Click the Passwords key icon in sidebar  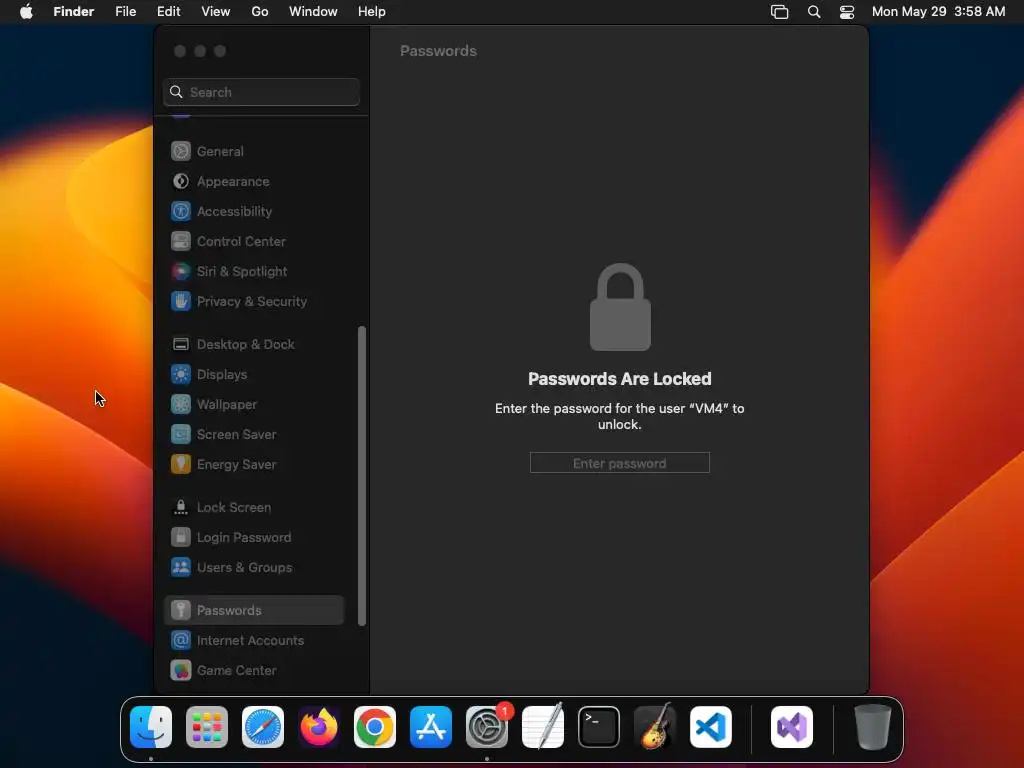coord(181,610)
